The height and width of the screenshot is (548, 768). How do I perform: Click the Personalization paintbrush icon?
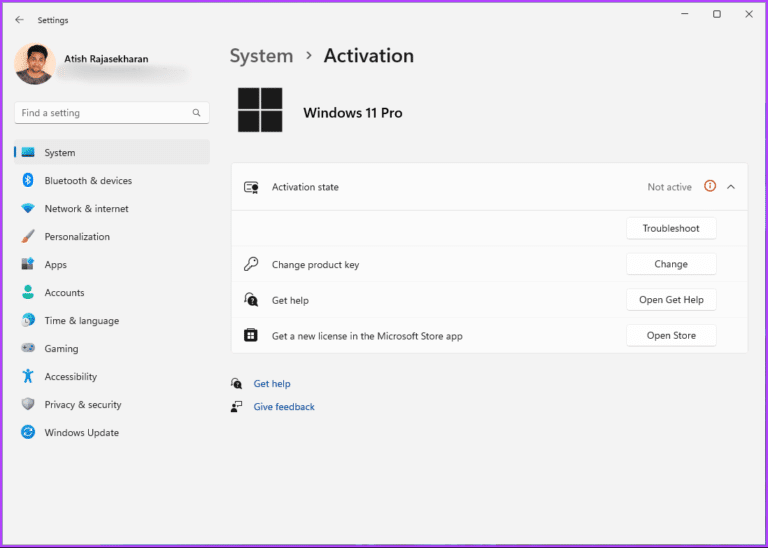tap(27, 237)
